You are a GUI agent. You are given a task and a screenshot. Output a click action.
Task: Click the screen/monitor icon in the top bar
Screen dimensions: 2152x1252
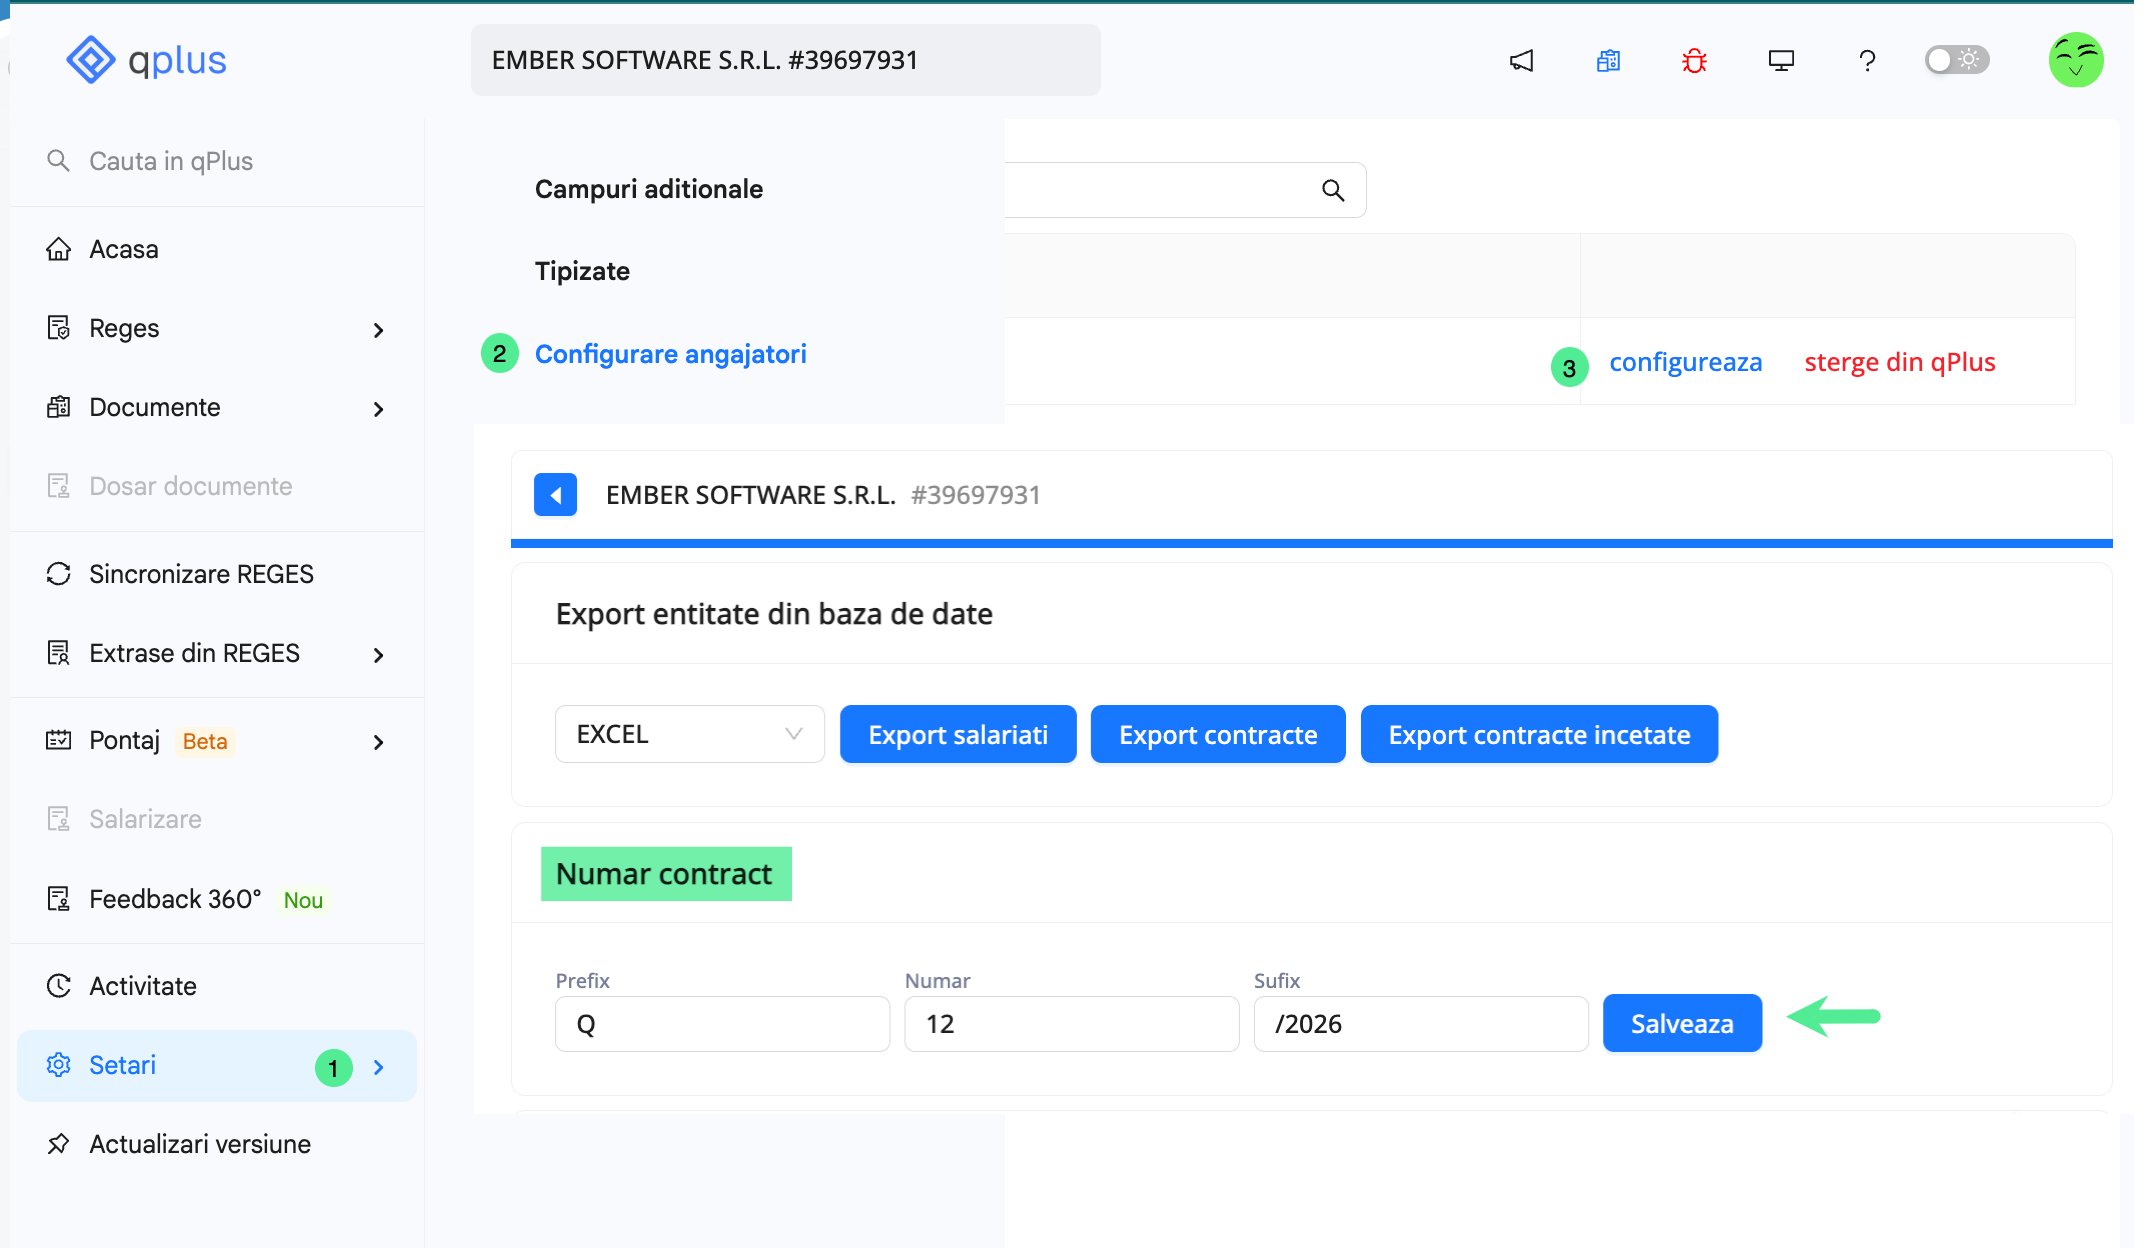point(1781,60)
